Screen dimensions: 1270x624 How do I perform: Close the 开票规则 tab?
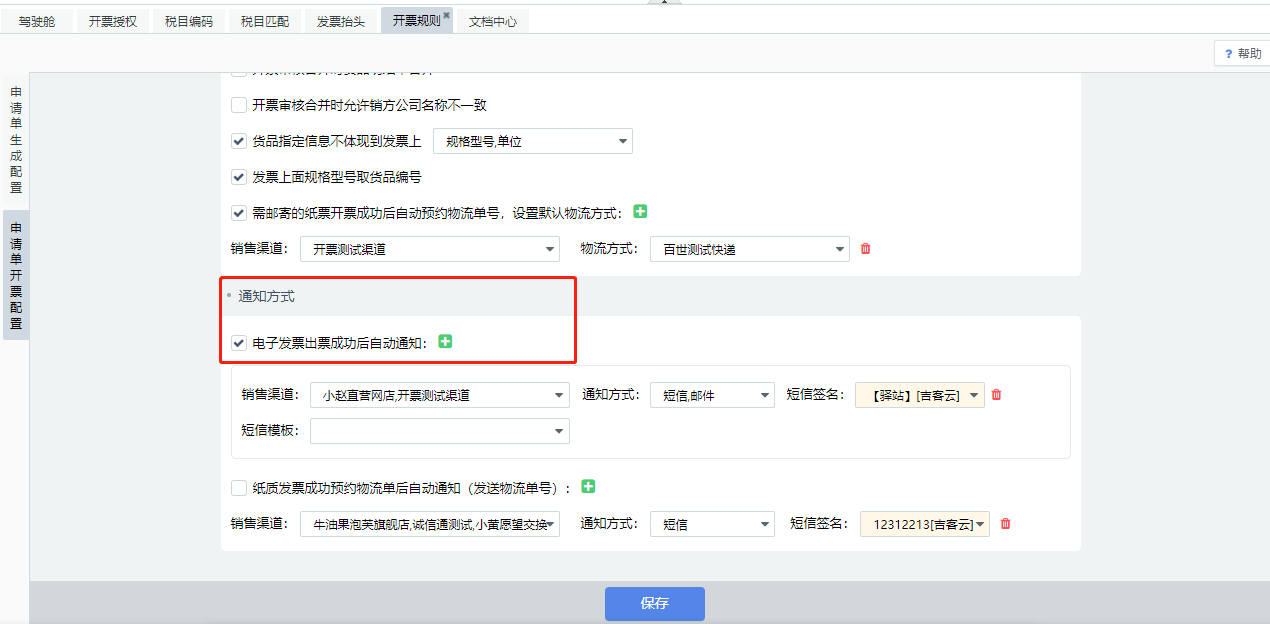pyautogui.click(x=446, y=15)
